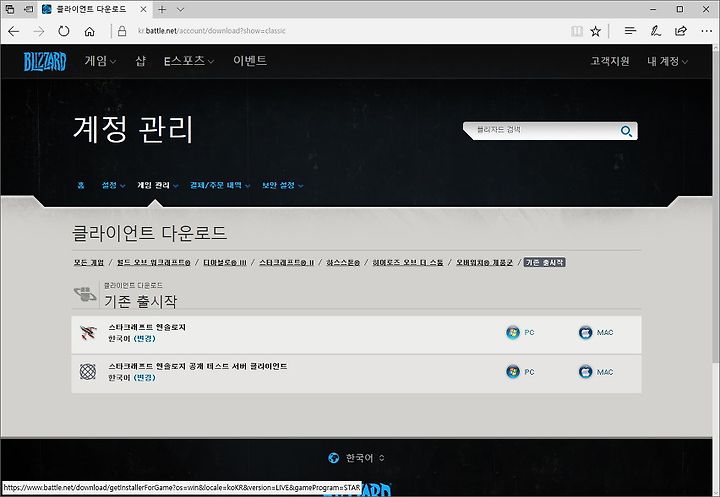
Task: Expand the E스포츠 dropdown
Action: [x=189, y=61]
